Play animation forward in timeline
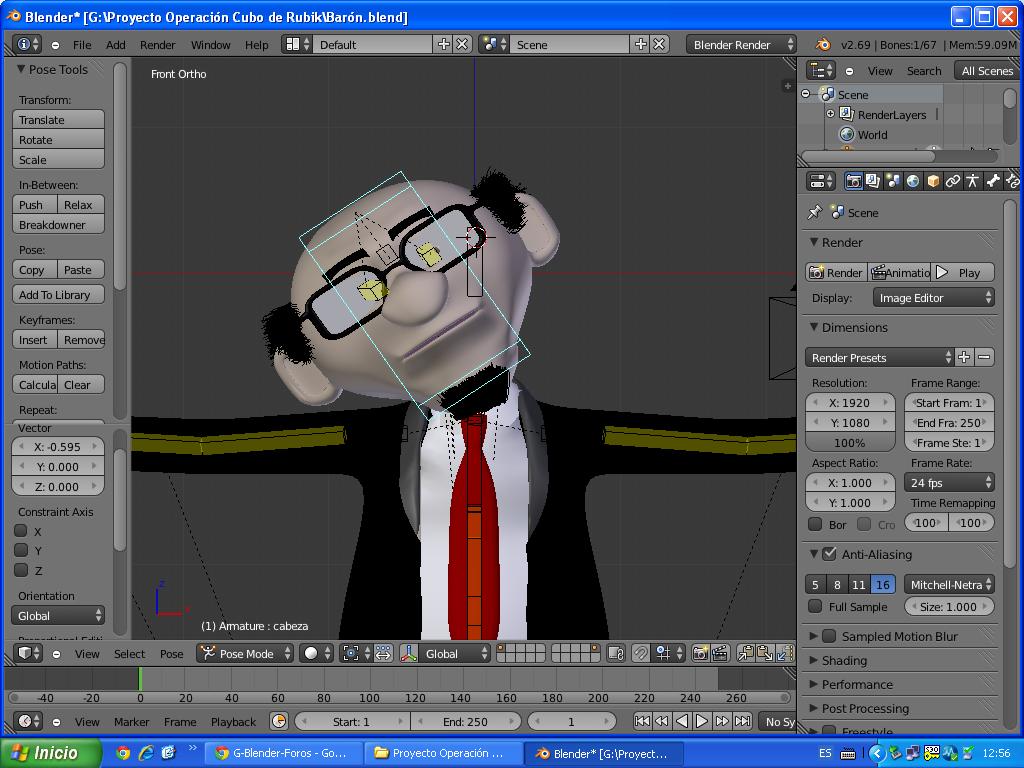Viewport: 1024px width, 768px height. [x=702, y=722]
